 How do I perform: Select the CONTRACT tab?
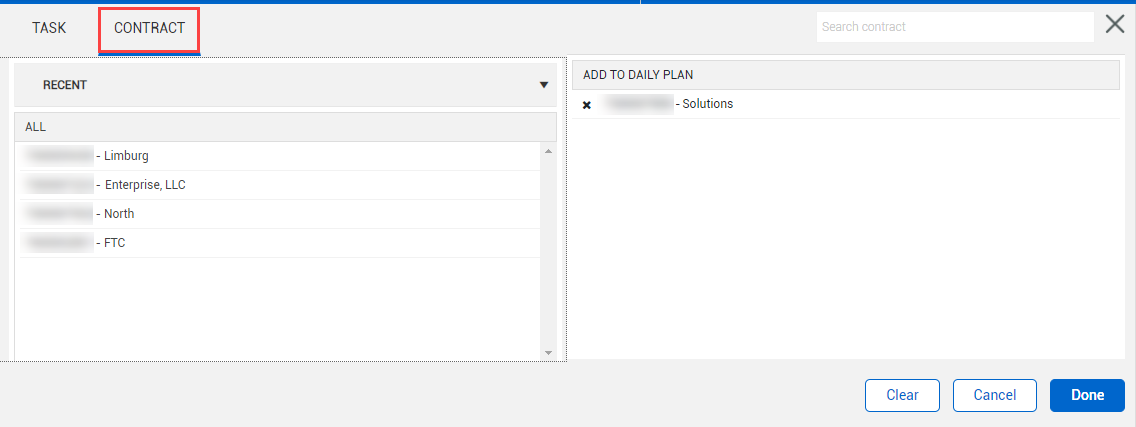pos(150,28)
